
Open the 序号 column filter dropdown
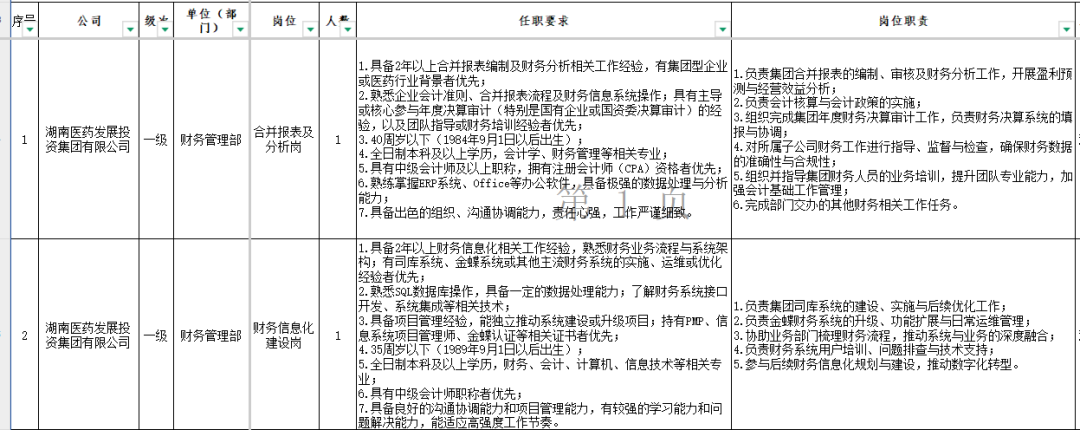tap(30, 30)
